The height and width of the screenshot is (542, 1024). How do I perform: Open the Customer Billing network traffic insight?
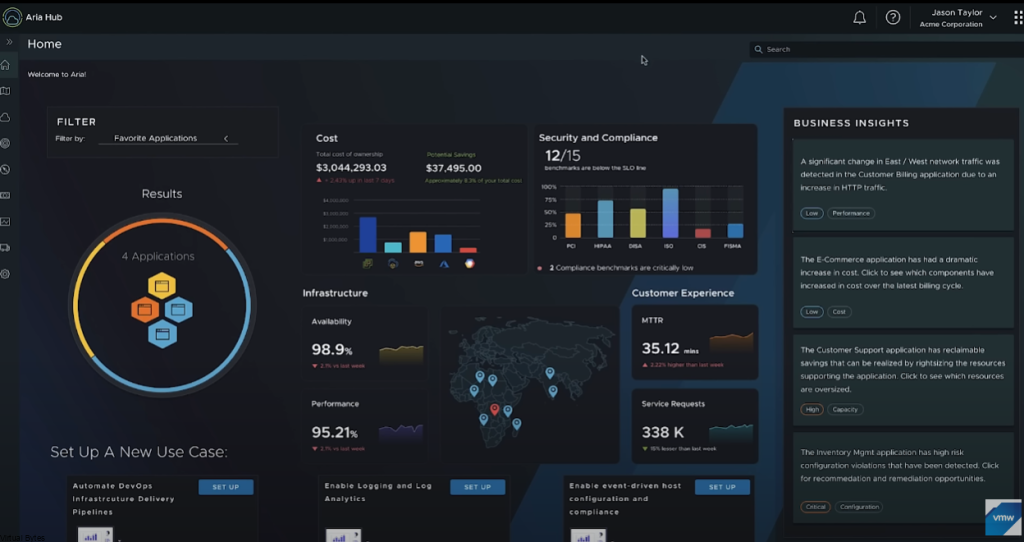pyautogui.click(x=903, y=185)
